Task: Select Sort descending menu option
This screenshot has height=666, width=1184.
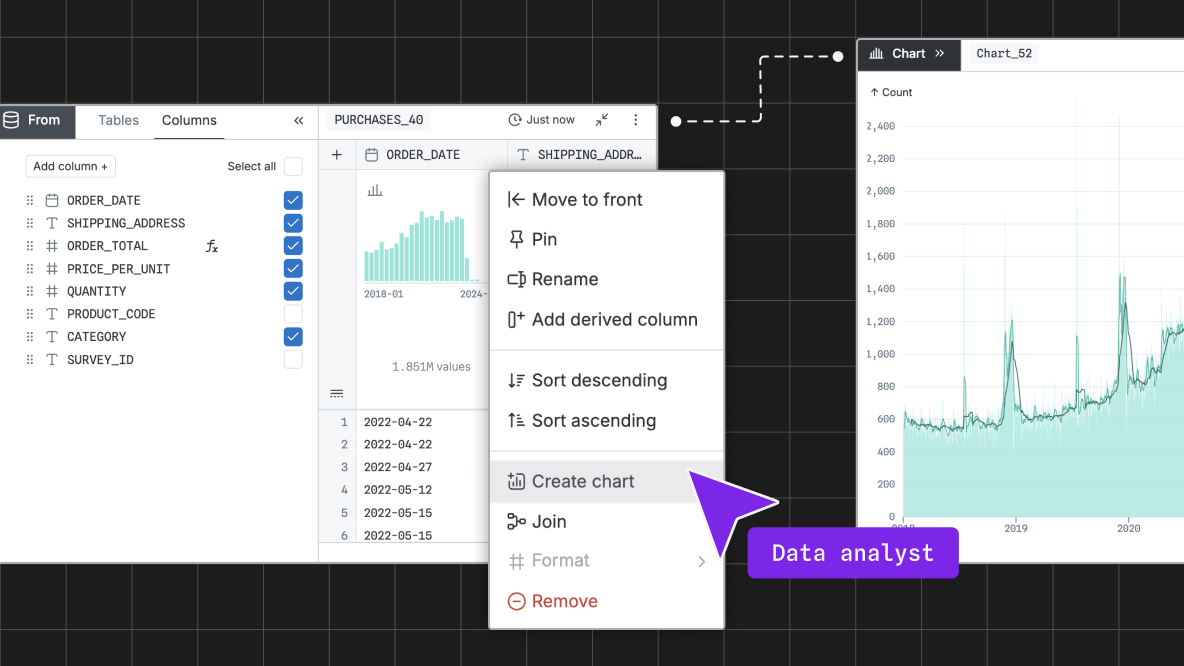Action: pyautogui.click(x=598, y=380)
